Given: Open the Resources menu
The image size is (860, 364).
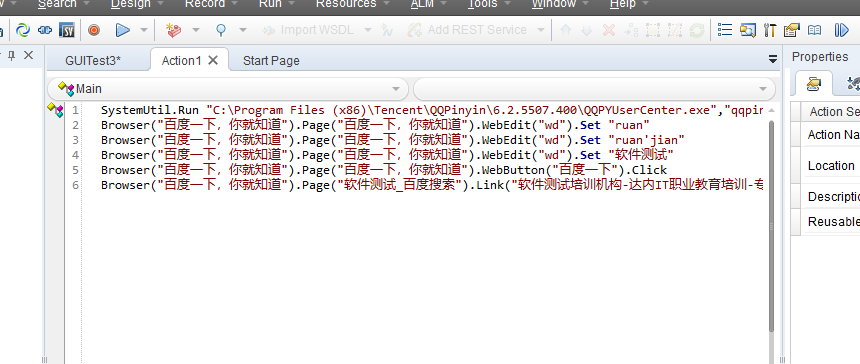Looking at the screenshot, I should [x=346, y=4].
